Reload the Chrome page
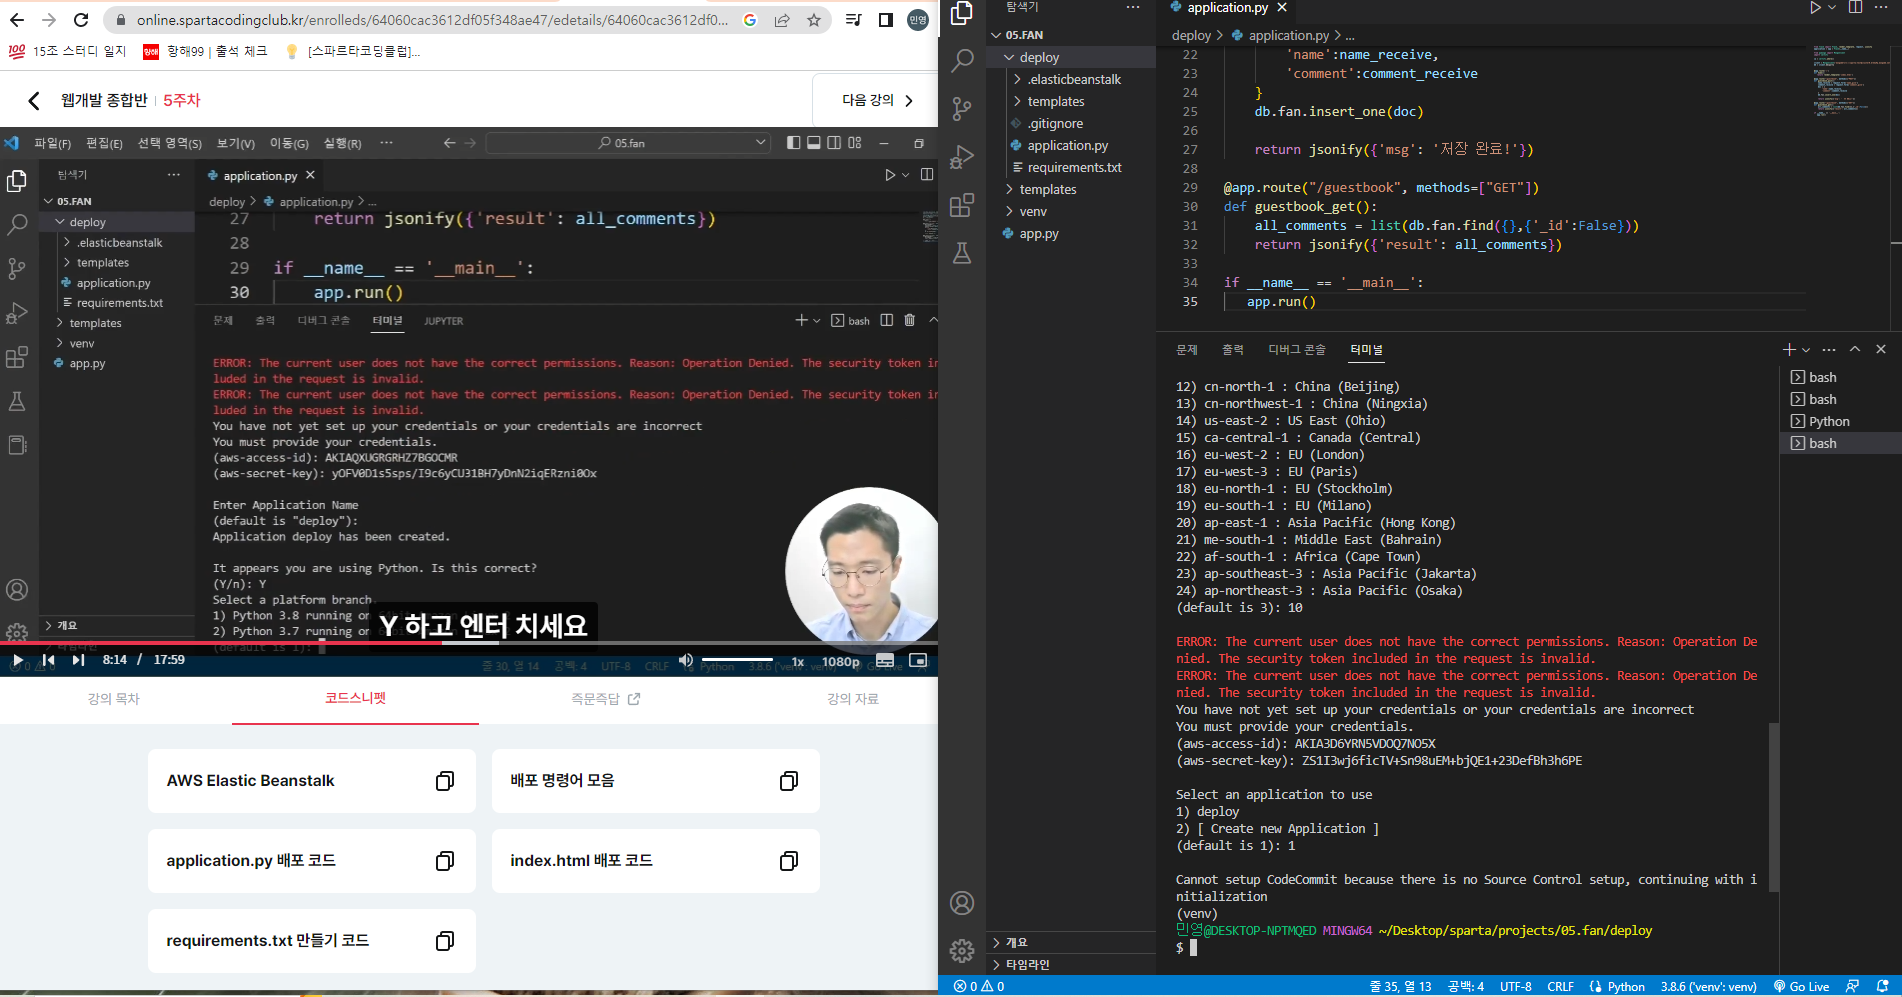The width and height of the screenshot is (1902, 997). [81, 20]
